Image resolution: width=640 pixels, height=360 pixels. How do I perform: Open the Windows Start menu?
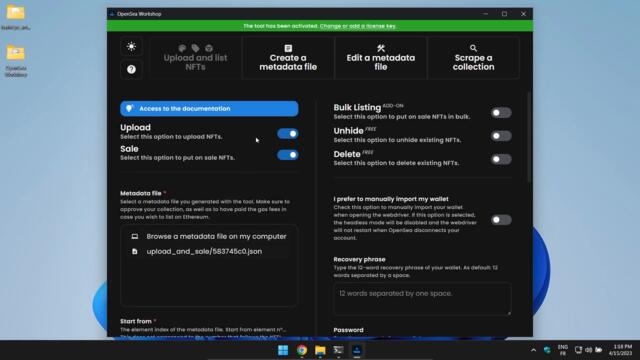point(283,350)
